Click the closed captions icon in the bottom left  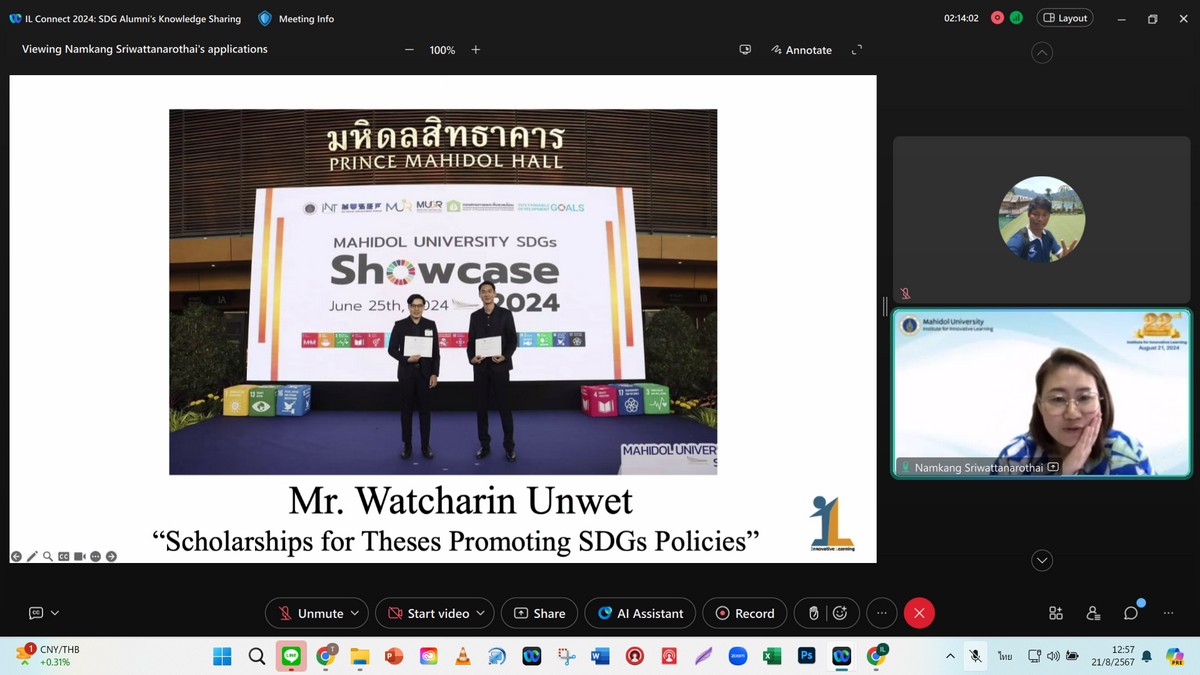coord(36,613)
